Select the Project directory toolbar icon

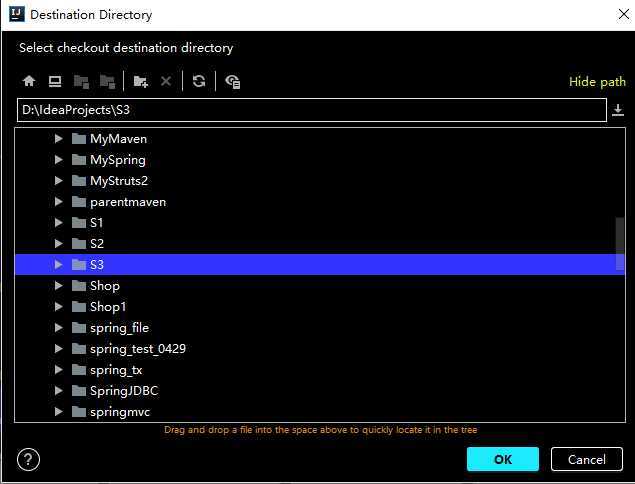(81, 81)
